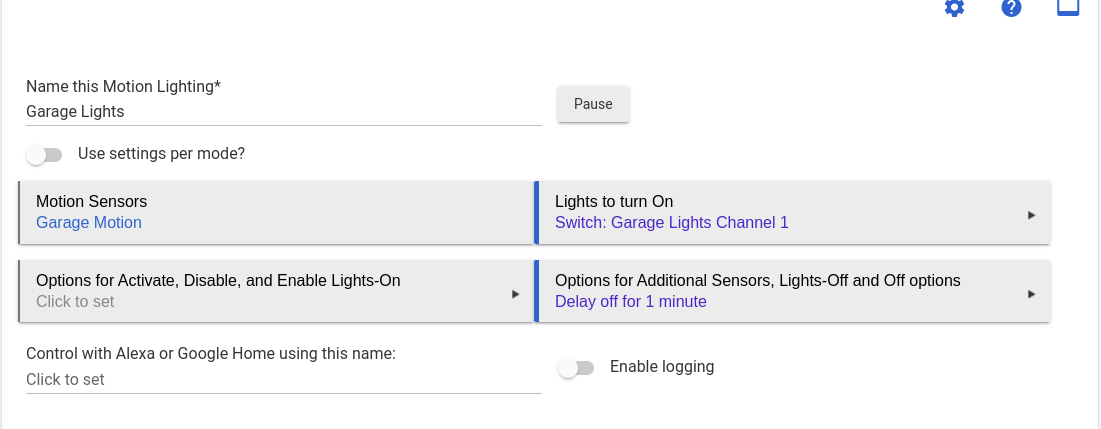This screenshot has height=429, width=1101.
Task: Pause this Motion Lighting app
Action: pos(593,104)
